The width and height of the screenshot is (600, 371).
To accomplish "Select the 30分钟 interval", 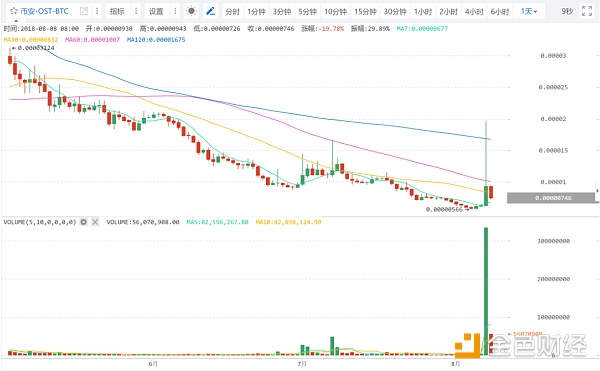I will click(x=395, y=11).
